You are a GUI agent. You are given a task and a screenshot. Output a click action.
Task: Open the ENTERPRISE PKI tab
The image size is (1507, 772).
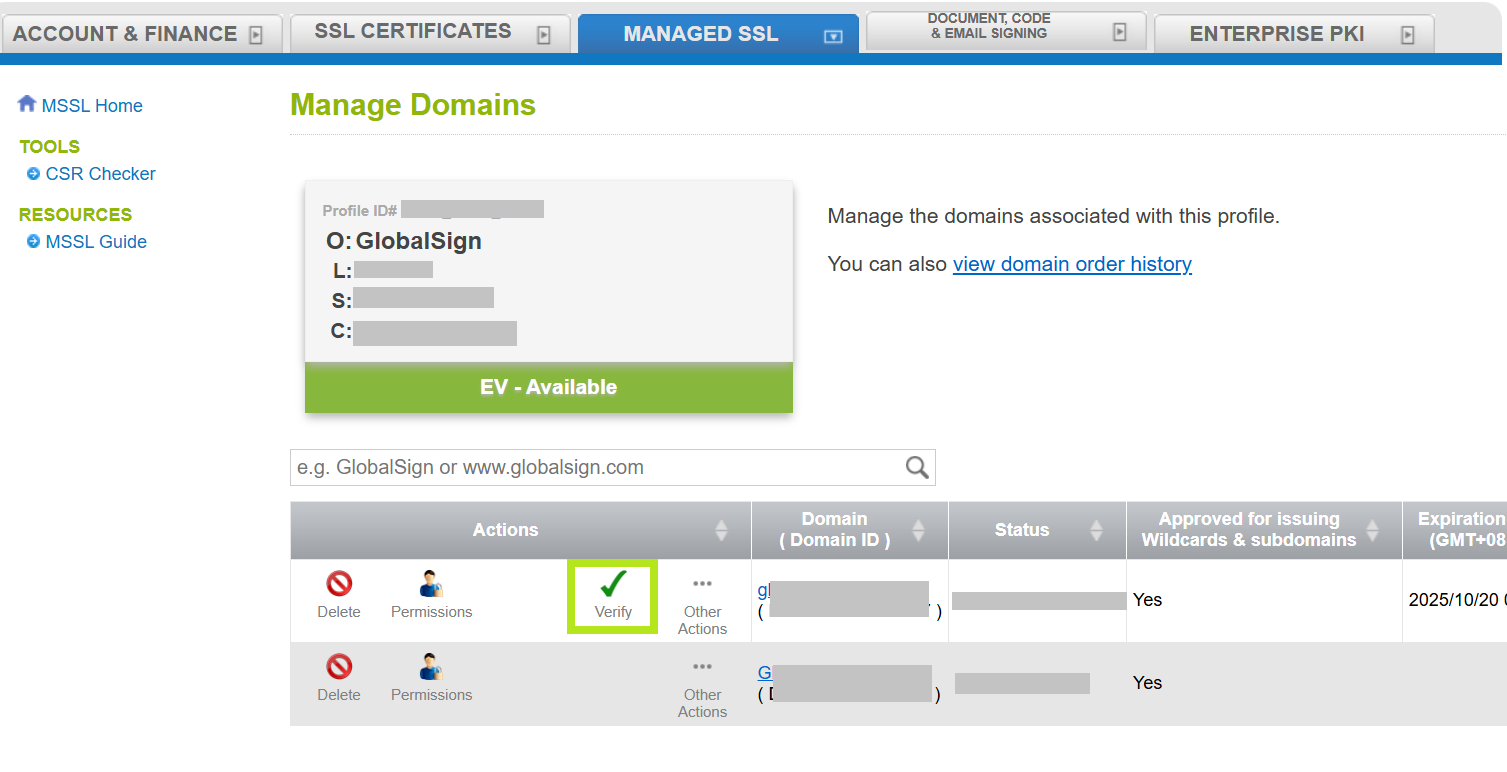click(x=1294, y=33)
